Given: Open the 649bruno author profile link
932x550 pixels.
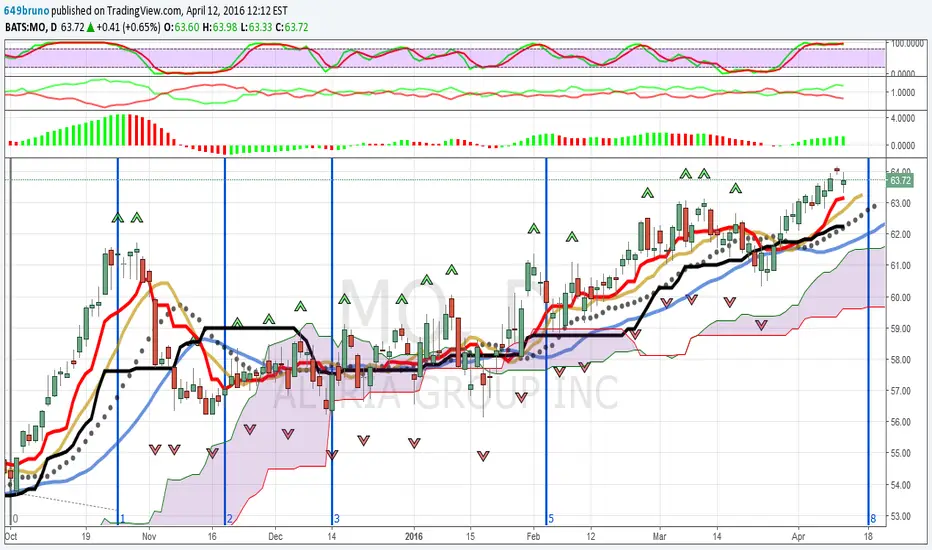Looking at the screenshot, I should pyautogui.click(x=27, y=11).
